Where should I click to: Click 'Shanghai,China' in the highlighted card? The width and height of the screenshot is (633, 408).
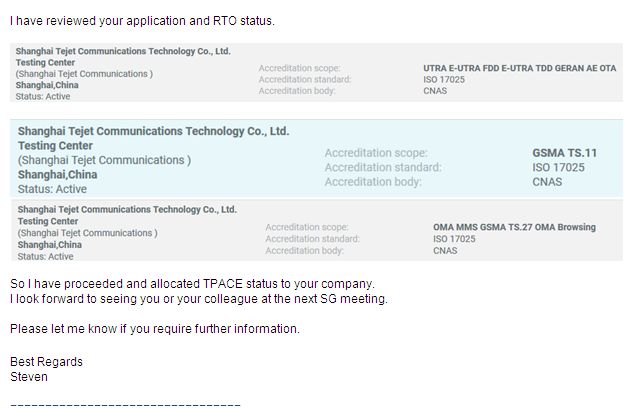coord(57,175)
